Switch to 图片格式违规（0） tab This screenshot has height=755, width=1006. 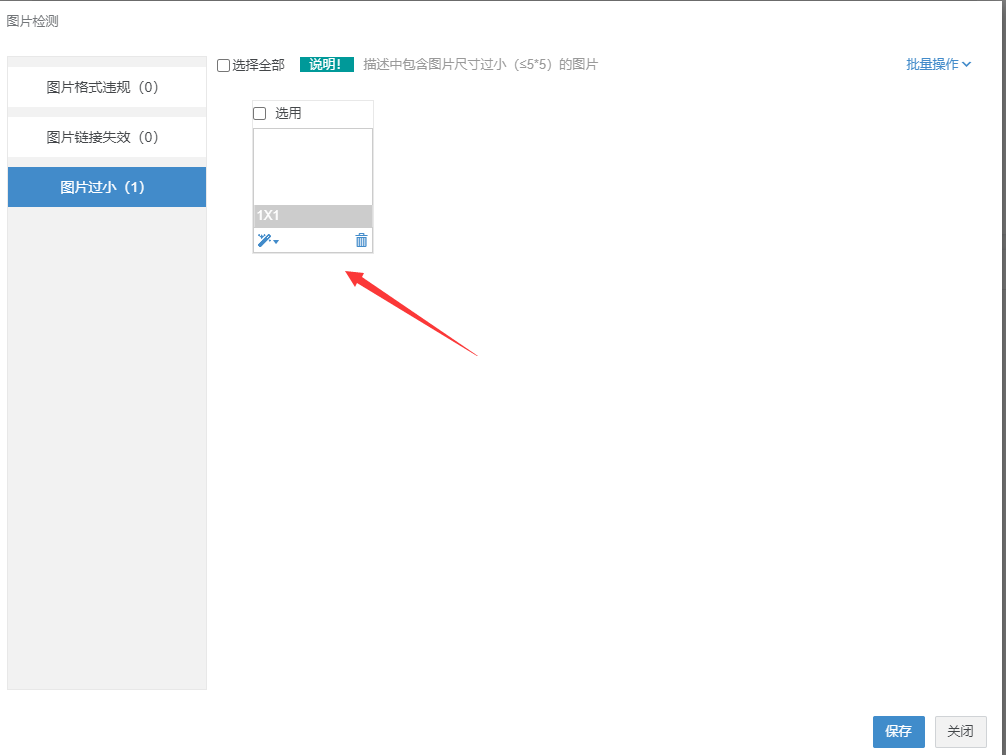pos(107,87)
